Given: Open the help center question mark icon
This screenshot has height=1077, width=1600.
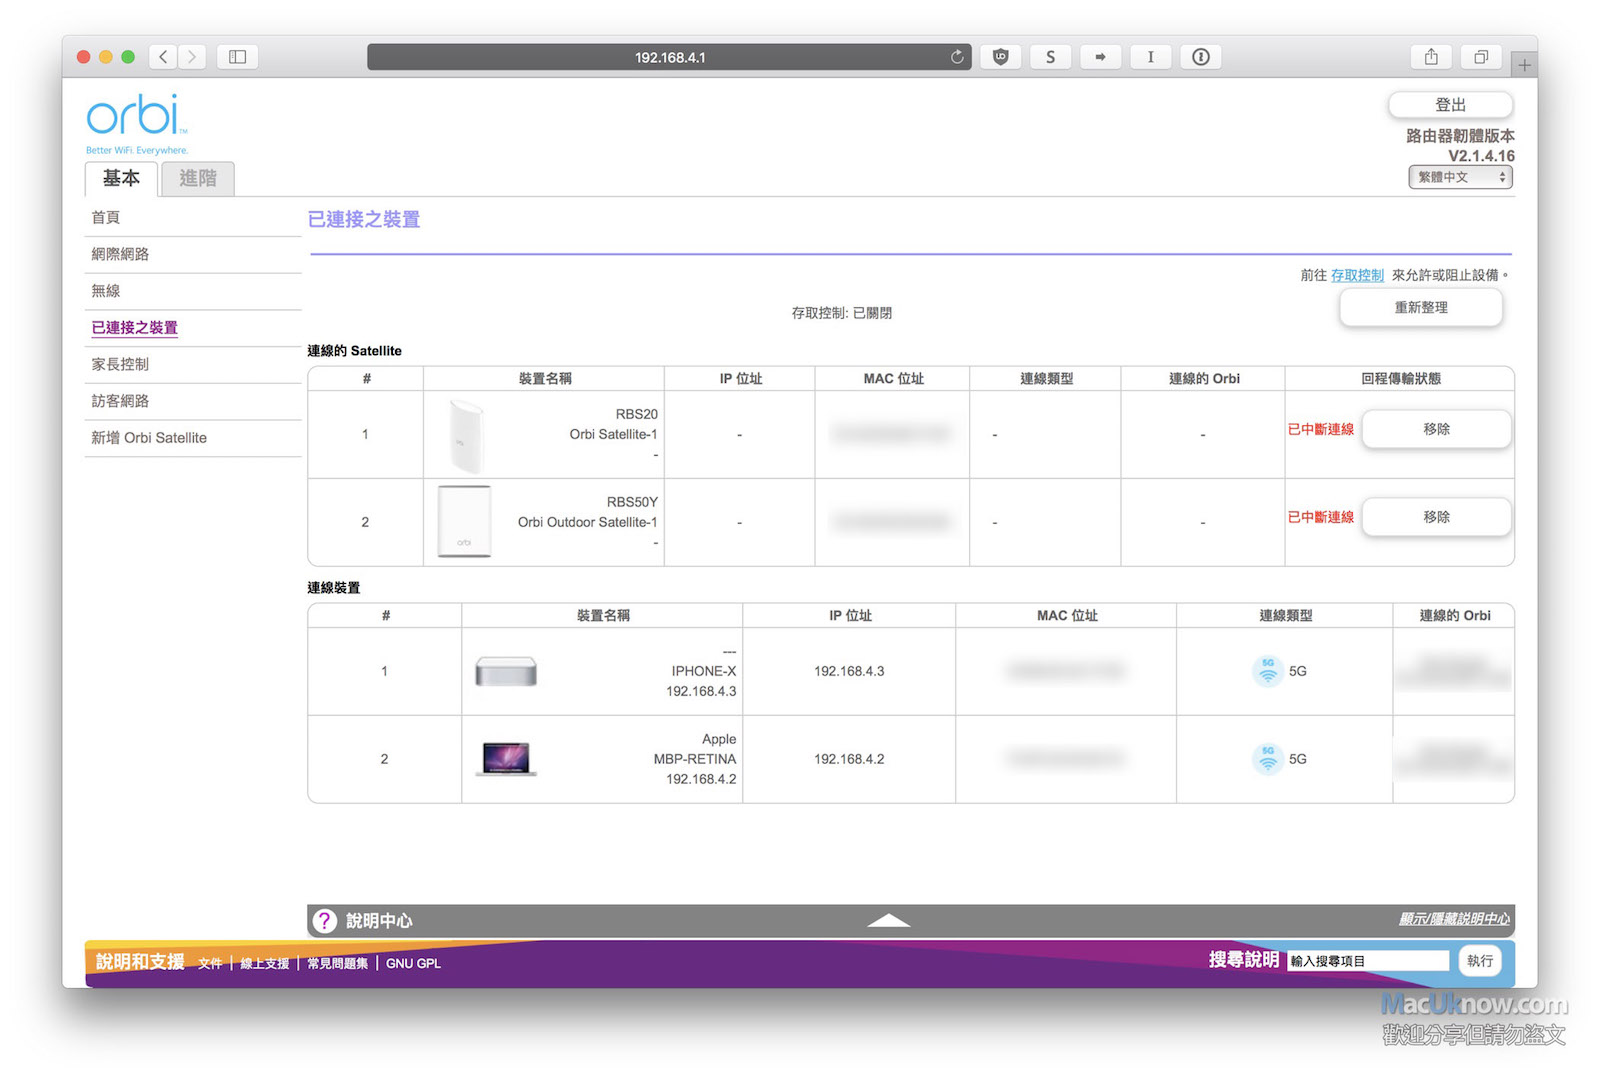Looking at the screenshot, I should coord(324,921).
